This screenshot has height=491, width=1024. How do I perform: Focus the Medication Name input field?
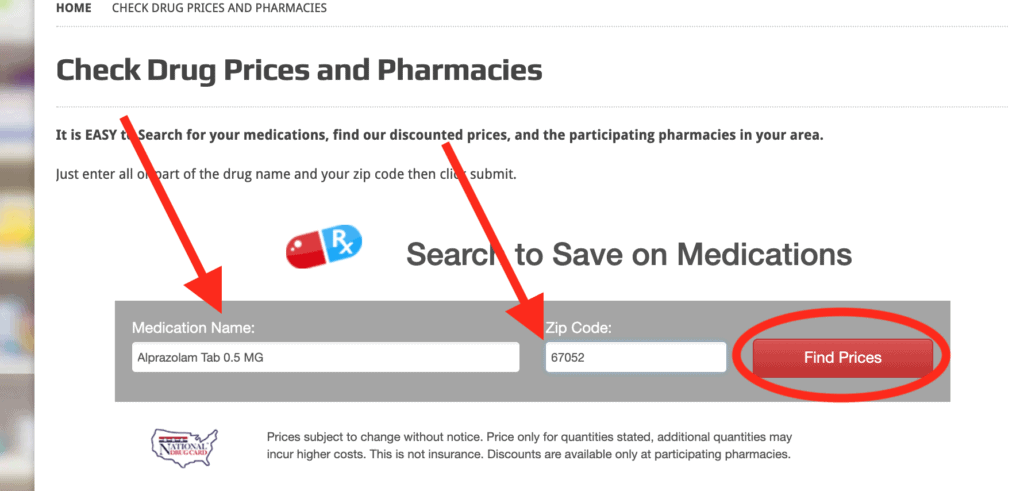pos(325,358)
